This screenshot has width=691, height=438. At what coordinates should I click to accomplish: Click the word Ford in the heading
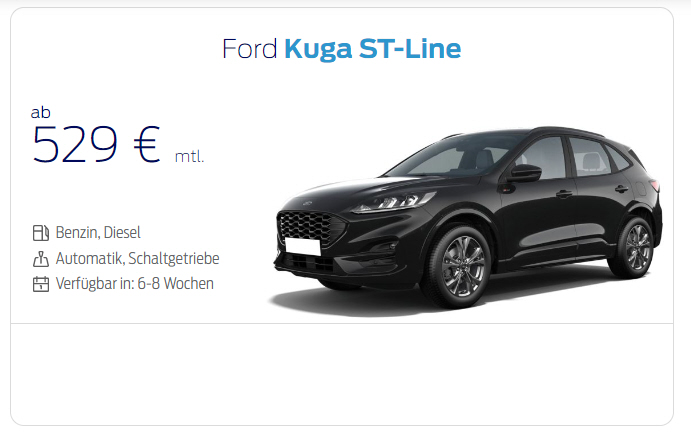[249, 48]
